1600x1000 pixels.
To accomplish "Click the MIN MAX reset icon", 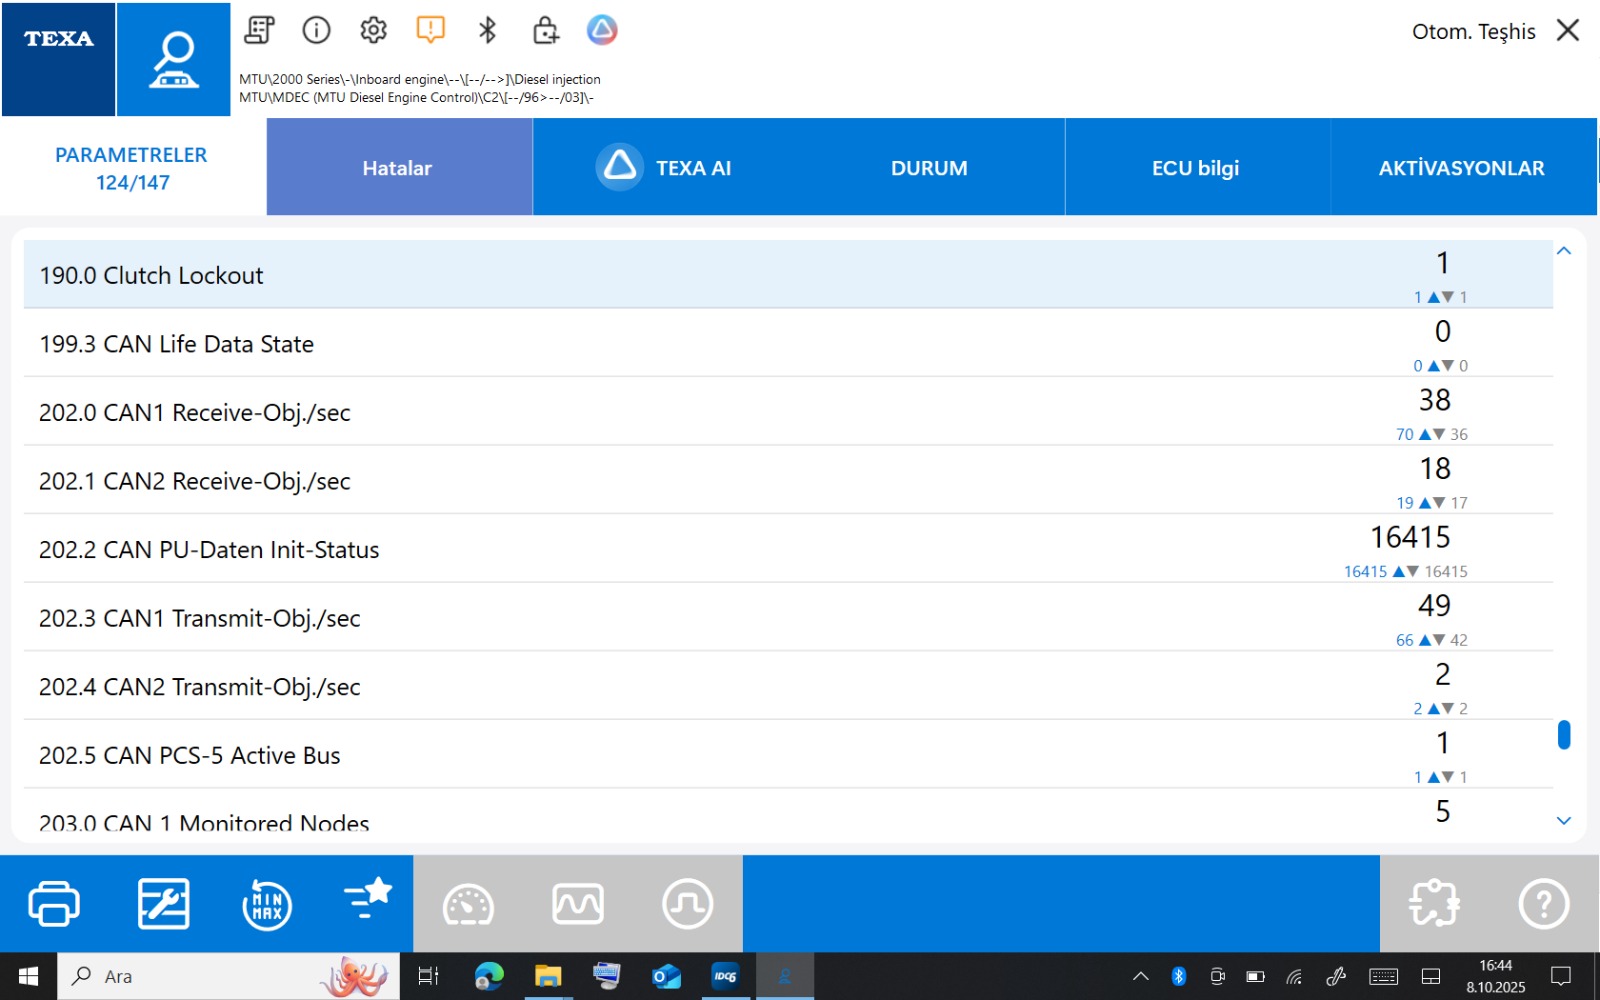I will click(267, 905).
